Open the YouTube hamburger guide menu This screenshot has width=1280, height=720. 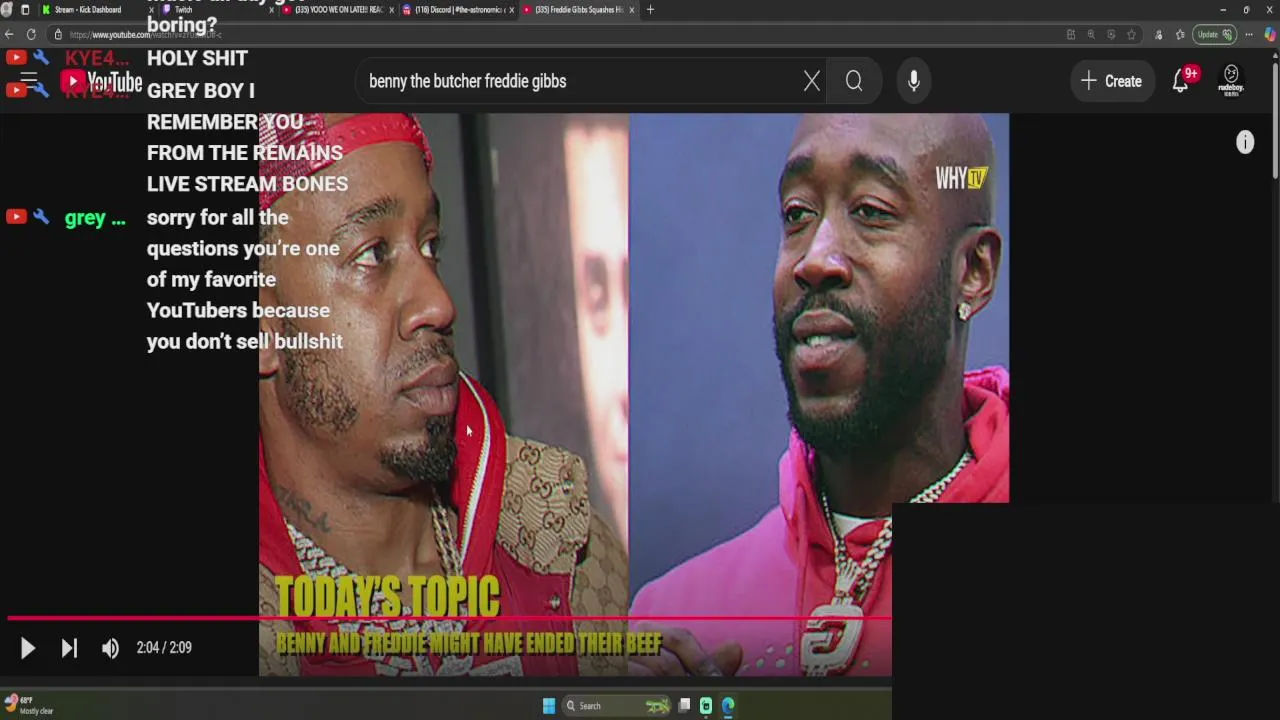[29, 79]
